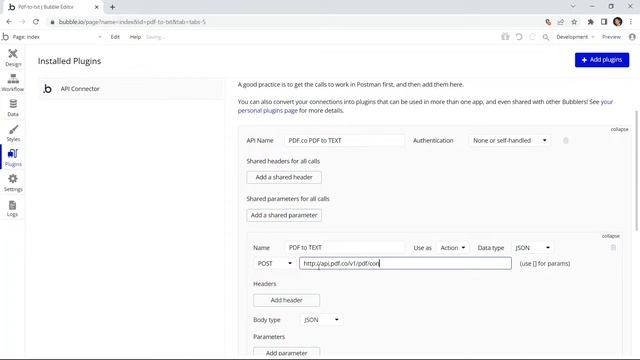Open the Workflow section

[x=13, y=82]
